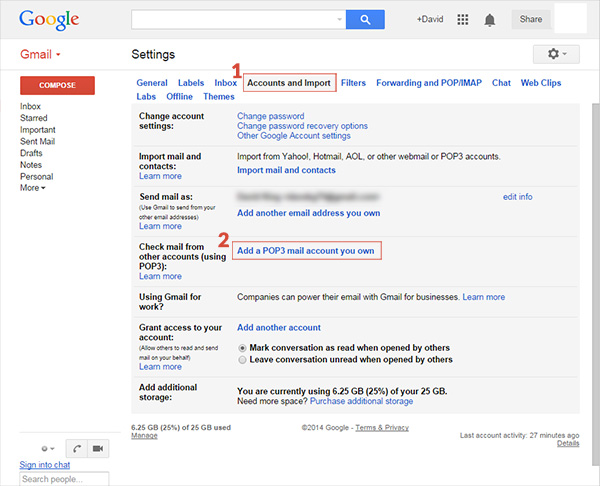Click Add a POP3 mail account link
The height and width of the screenshot is (486, 600).
tap(306, 251)
